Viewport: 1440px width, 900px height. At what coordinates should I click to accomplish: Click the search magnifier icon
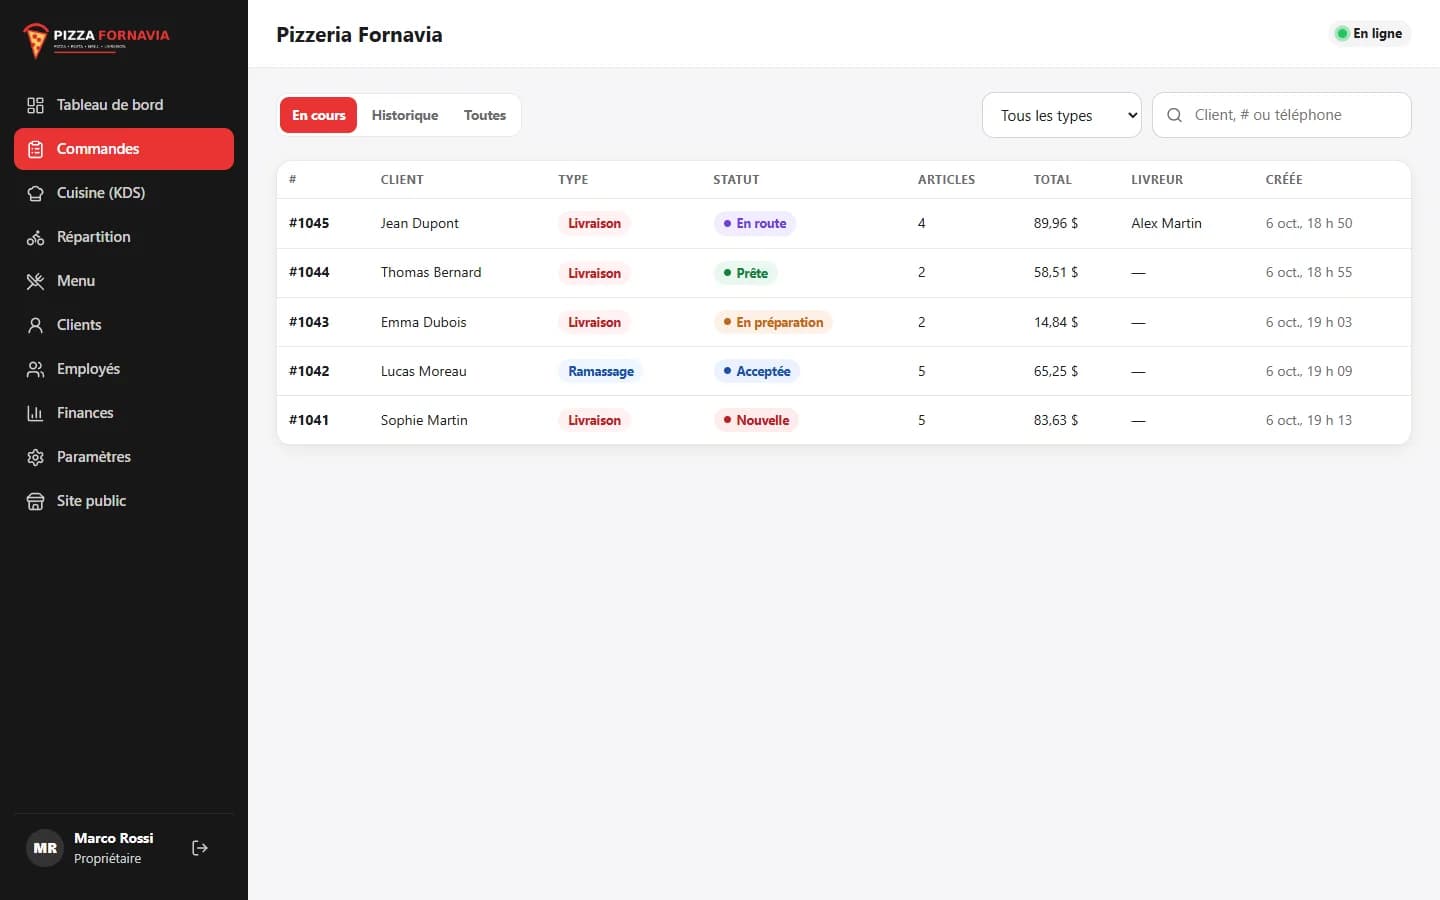(x=1174, y=115)
